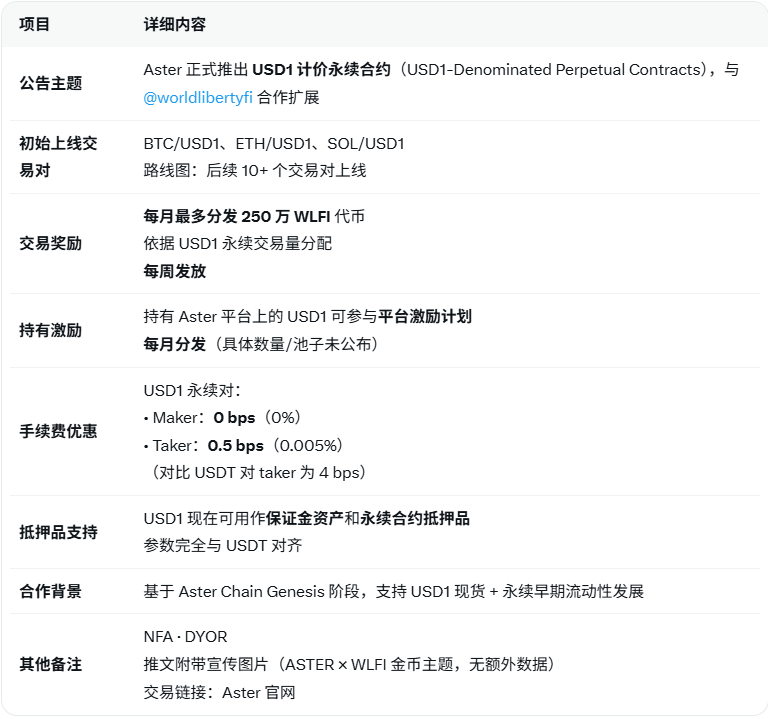This screenshot has height=719, width=768.
Task: Click the 详细内容 column header
Action: [174, 24]
